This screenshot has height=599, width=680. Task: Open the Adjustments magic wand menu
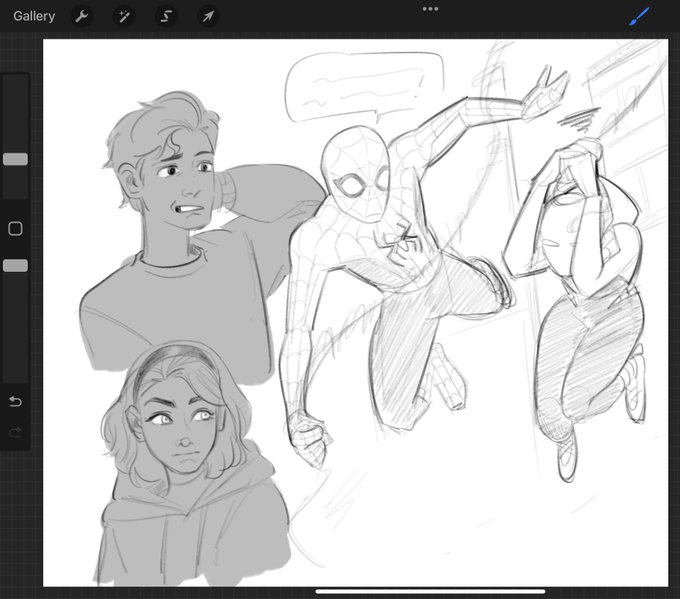click(x=124, y=17)
